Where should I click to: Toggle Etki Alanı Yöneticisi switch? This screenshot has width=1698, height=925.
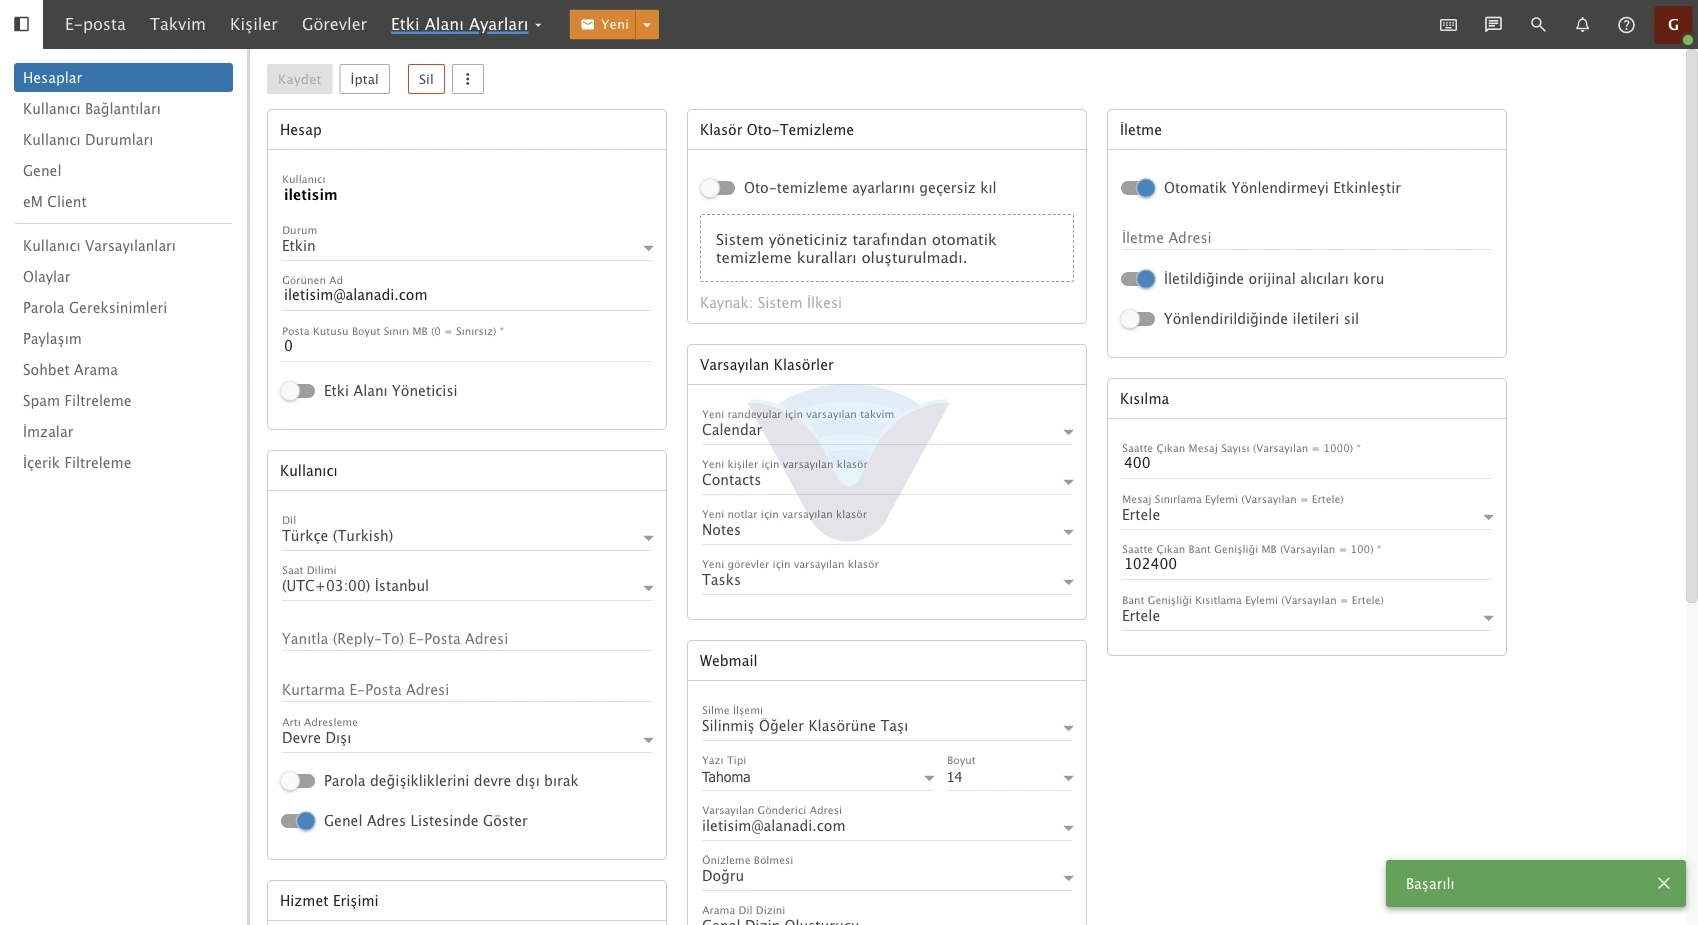pos(298,391)
